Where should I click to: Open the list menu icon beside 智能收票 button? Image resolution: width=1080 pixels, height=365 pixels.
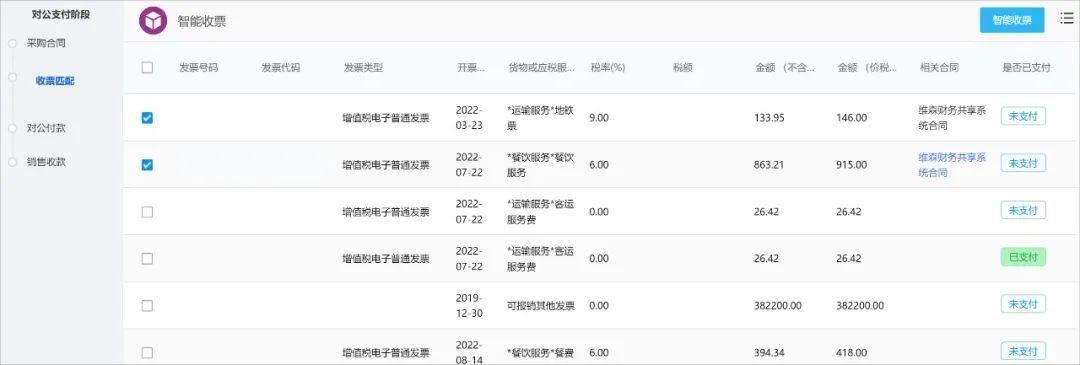coord(1066,19)
